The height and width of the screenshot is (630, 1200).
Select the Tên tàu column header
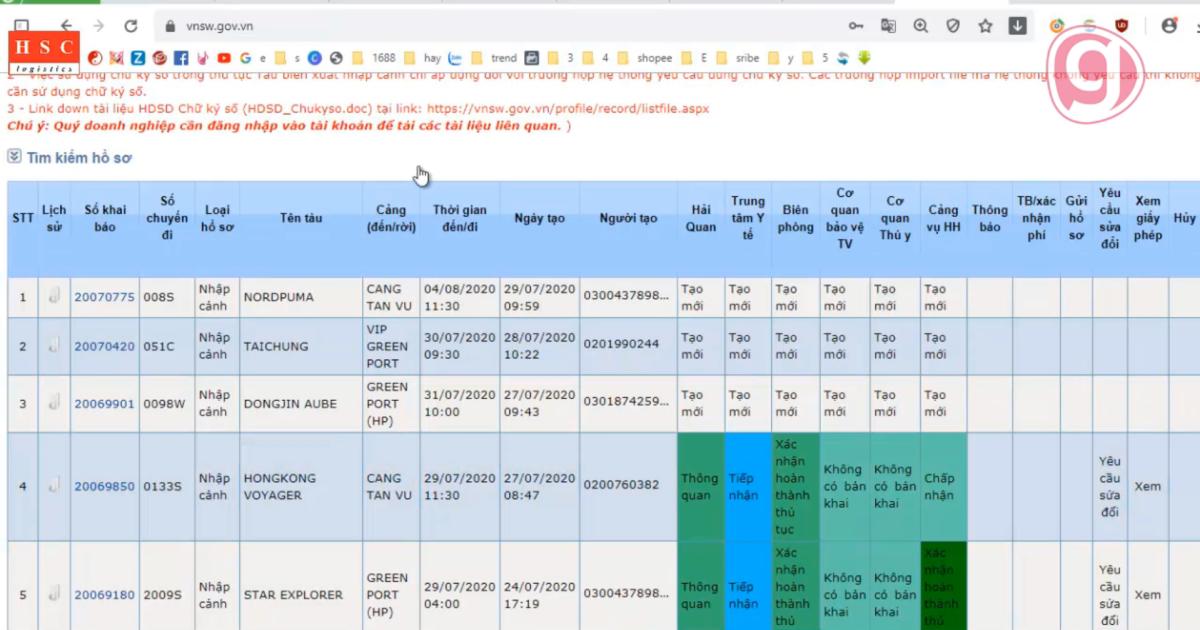pos(301,218)
